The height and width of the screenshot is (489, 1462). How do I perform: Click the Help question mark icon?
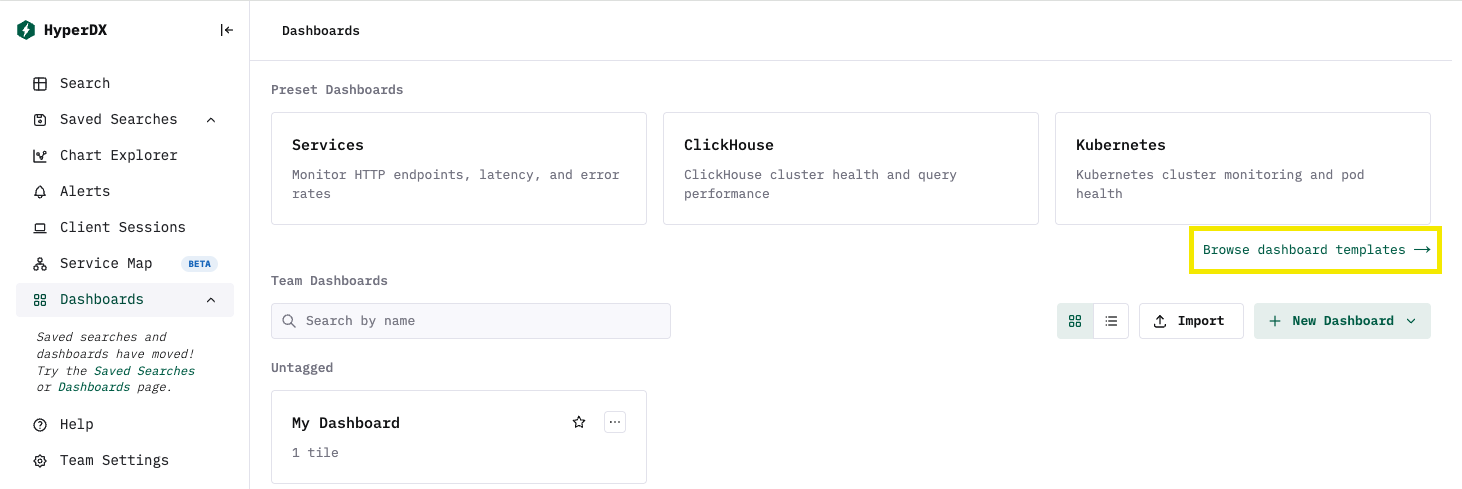point(40,424)
